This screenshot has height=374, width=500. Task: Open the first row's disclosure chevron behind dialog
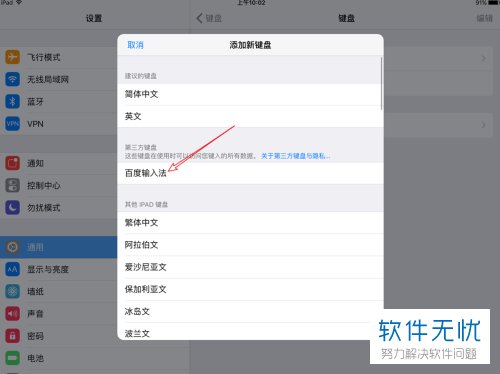484,58
